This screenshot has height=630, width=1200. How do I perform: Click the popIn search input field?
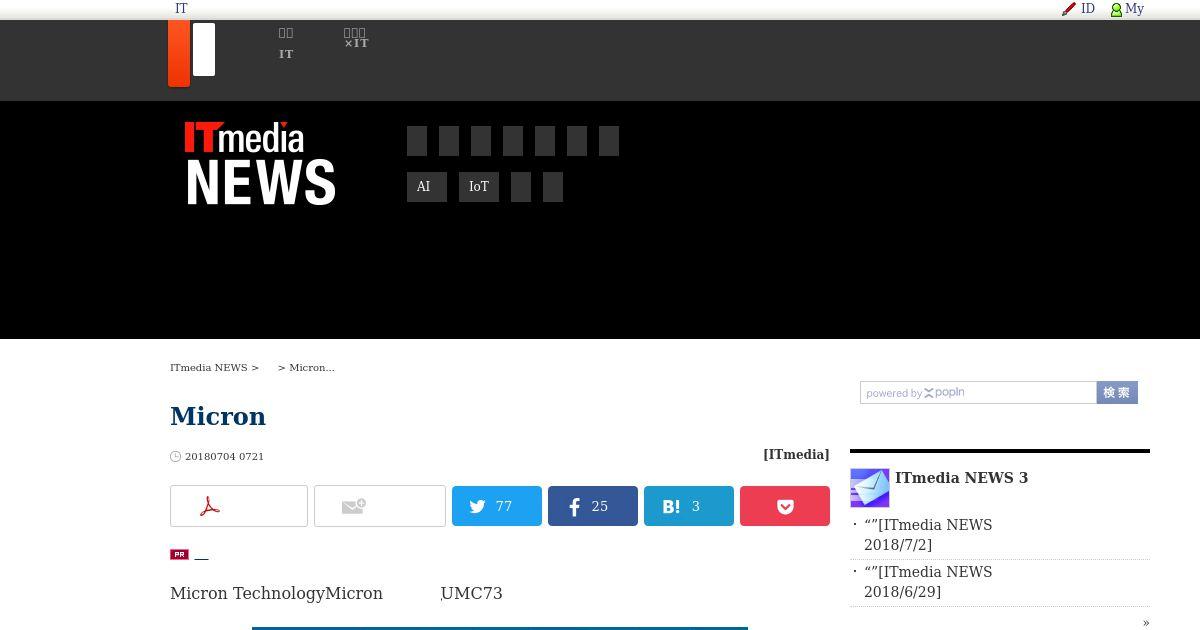coord(978,393)
